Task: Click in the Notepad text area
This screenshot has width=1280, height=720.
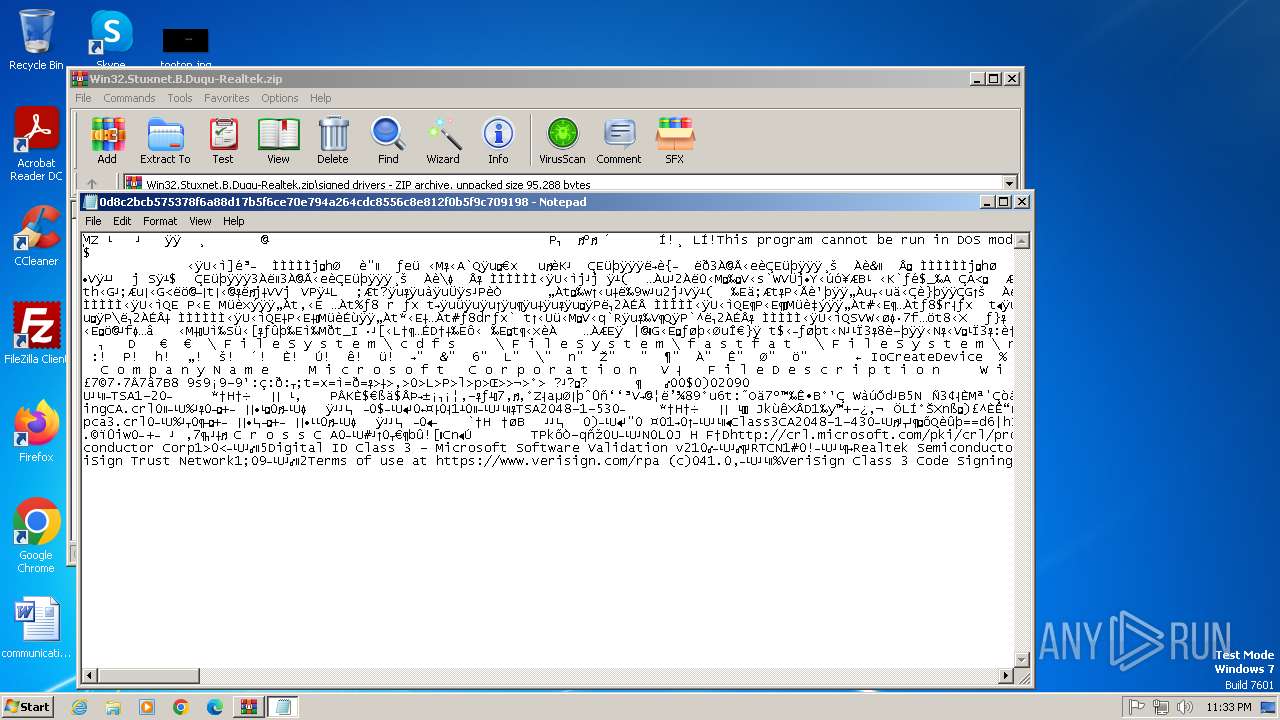Action: (x=547, y=450)
